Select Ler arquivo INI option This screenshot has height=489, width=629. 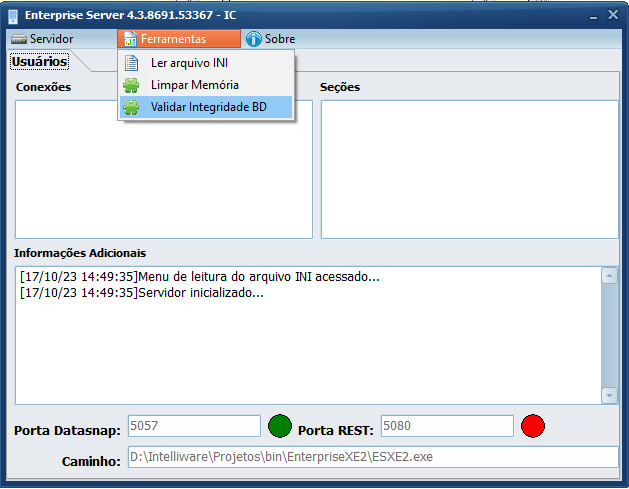pos(189,63)
